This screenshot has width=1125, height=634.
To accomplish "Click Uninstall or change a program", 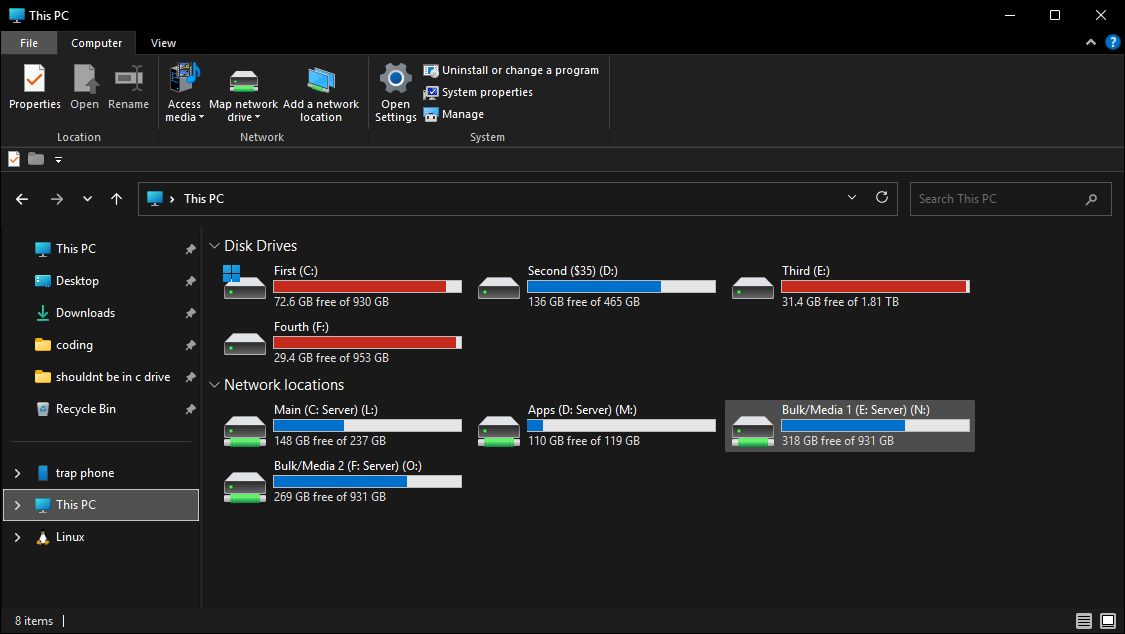I will (x=511, y=70).
